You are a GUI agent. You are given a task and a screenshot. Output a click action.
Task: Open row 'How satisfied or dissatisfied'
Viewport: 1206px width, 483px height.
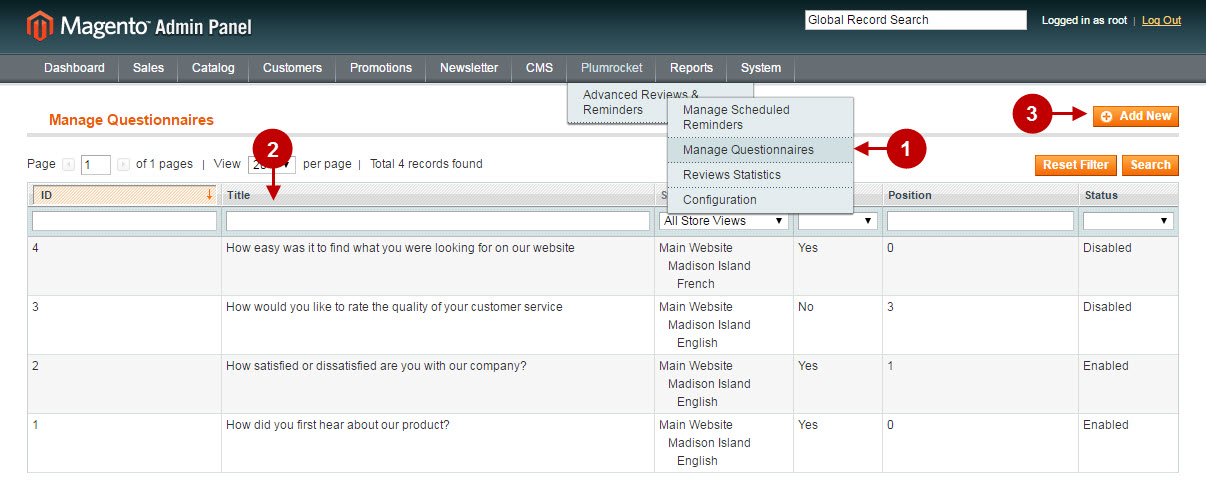click(x=602, y=384)
